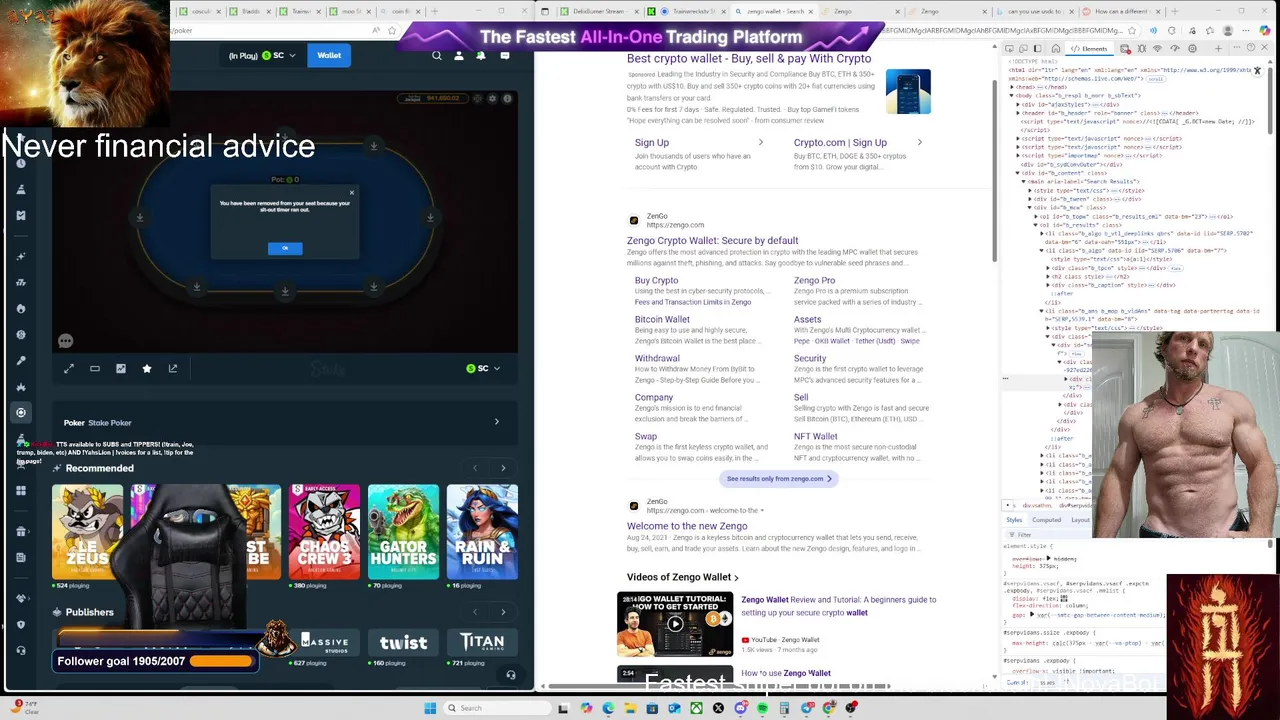Open the In Play SC currency dropdown

263,56
